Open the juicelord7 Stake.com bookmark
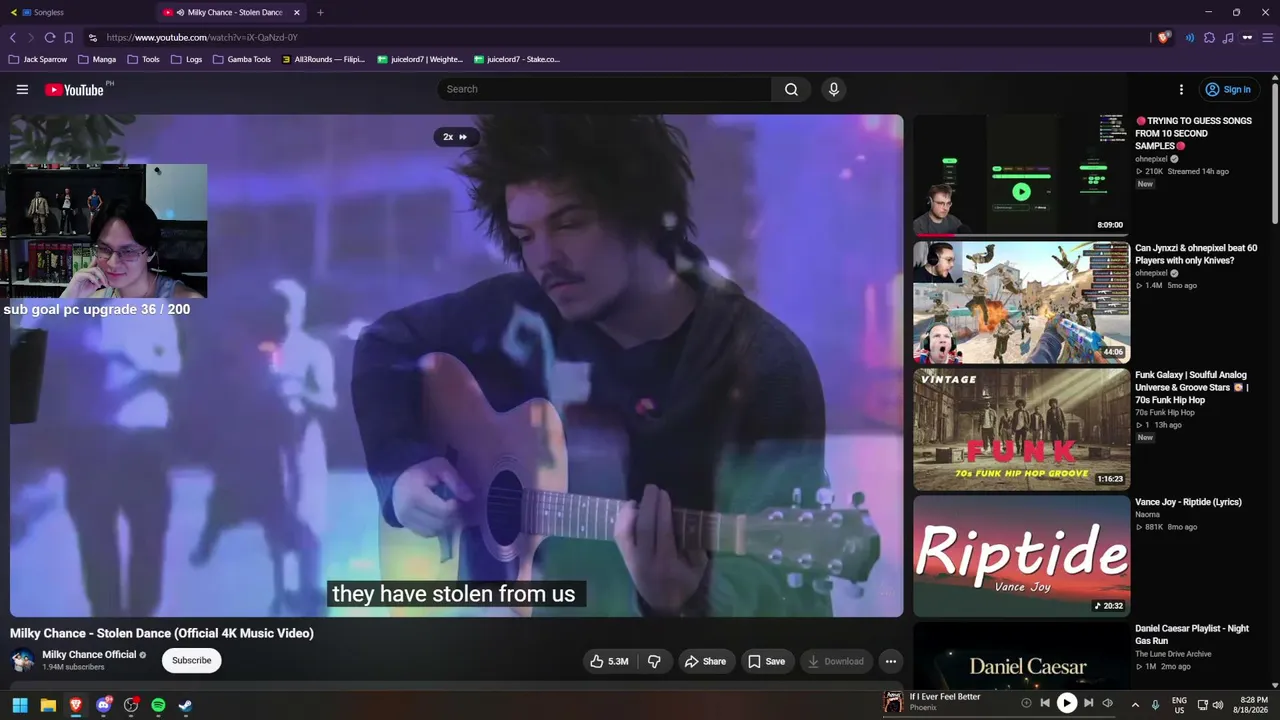1280x720 pixels. [516, 59]
